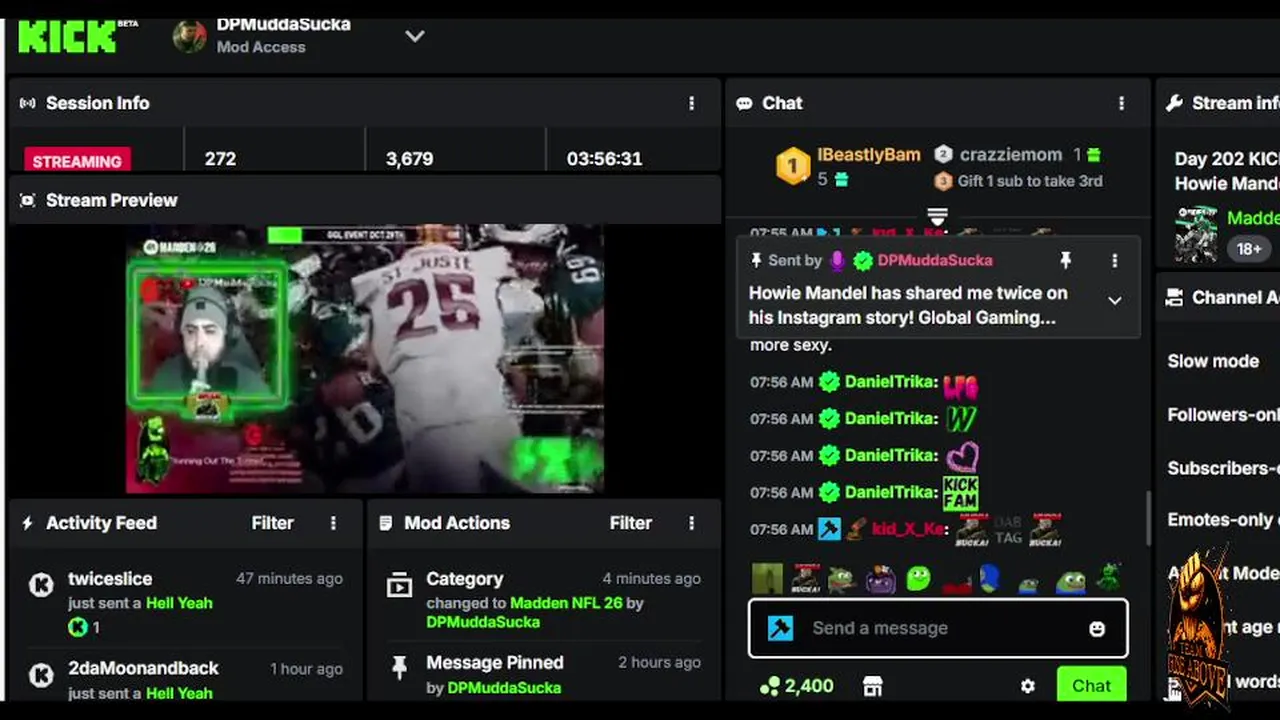This screenshot has width=1280, height=720.
Task: Click the green Chat send button
Action: (1091, 685)
